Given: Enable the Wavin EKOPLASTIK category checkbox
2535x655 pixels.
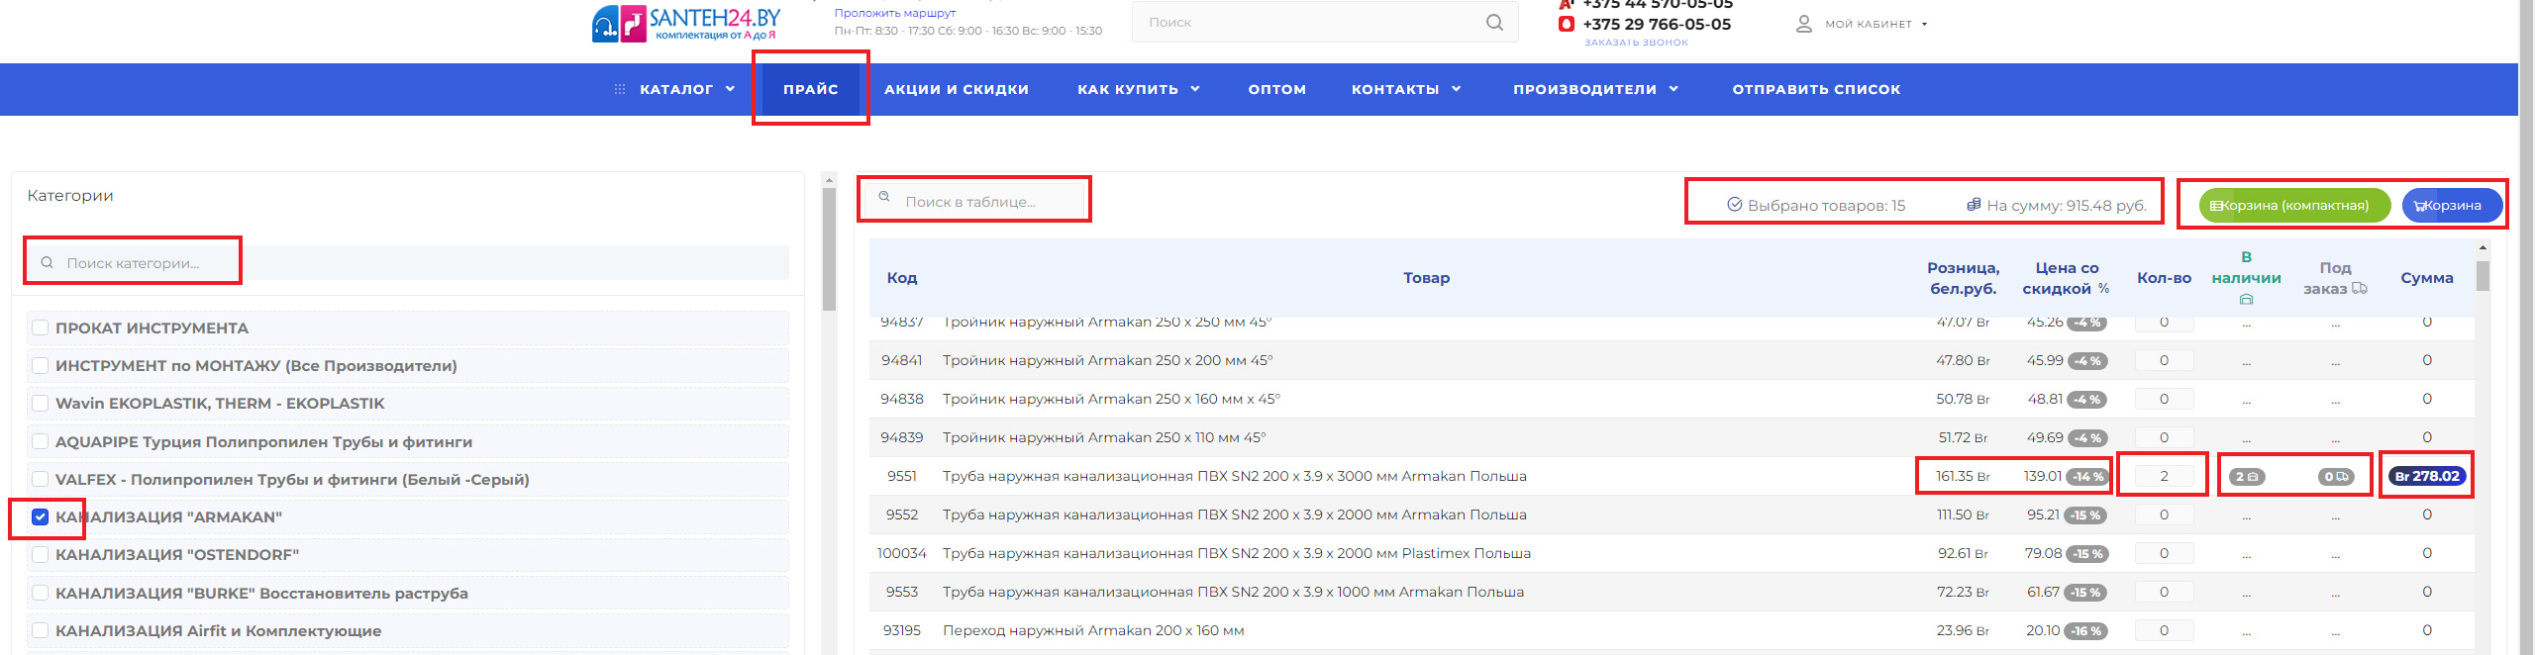Looking at the screenshot, I should tap(40, 403).
